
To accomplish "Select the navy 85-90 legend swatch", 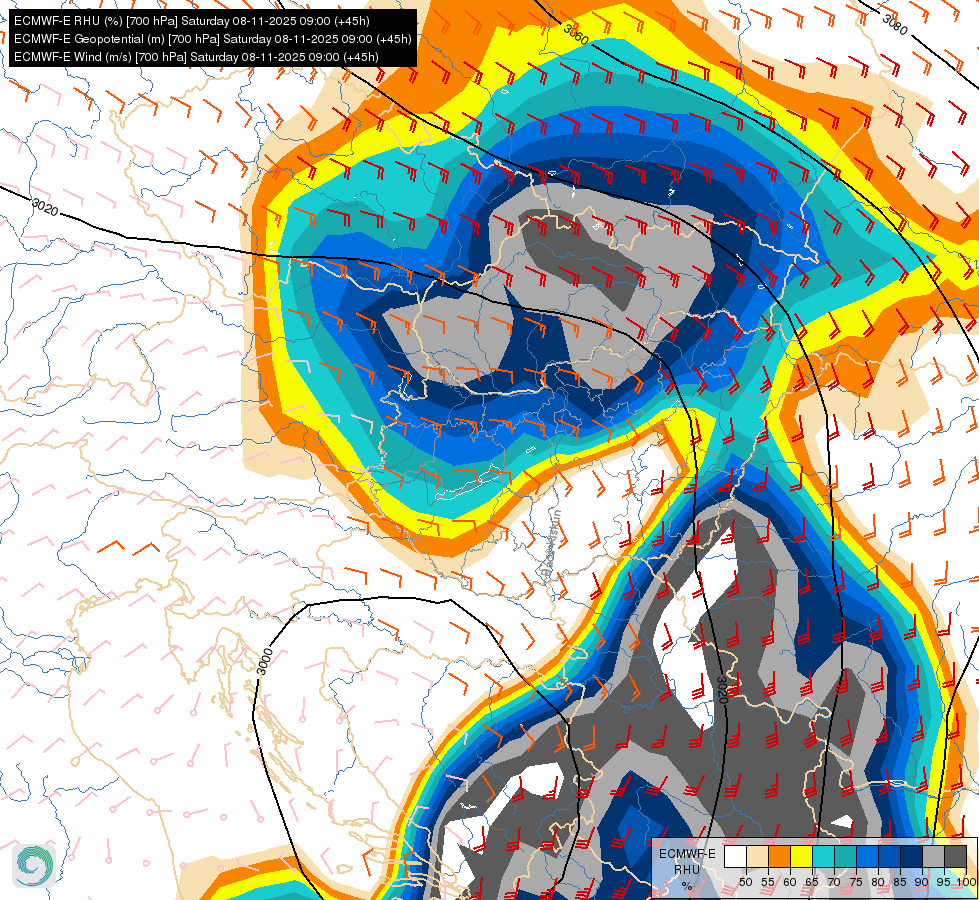I will point(911,856).
